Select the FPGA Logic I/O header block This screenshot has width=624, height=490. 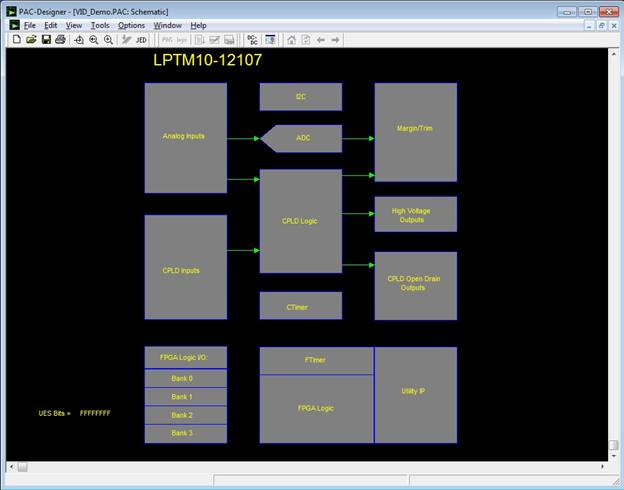click(x=186, y=357)
